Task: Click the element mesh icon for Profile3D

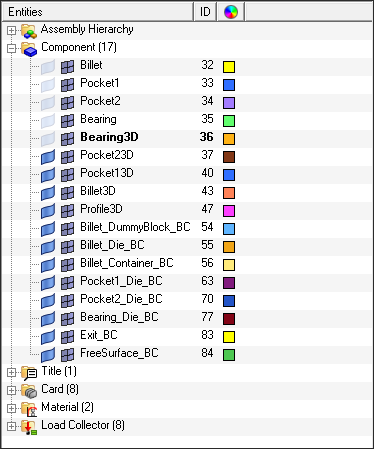Action: click(67, 211)
